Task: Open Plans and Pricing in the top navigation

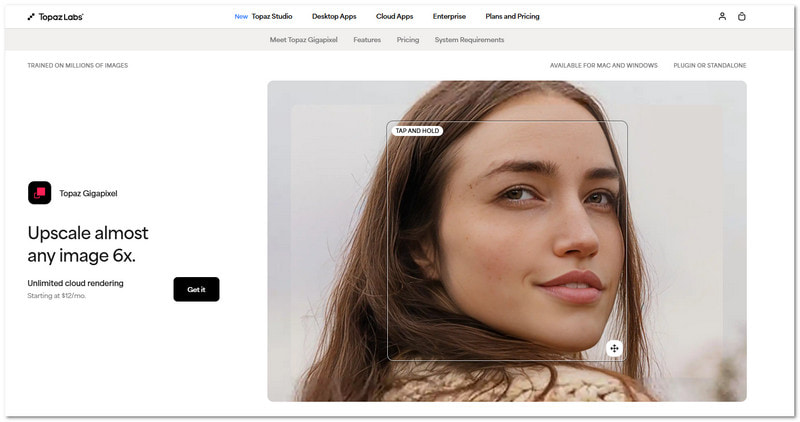Action: [x=513, y=17]
